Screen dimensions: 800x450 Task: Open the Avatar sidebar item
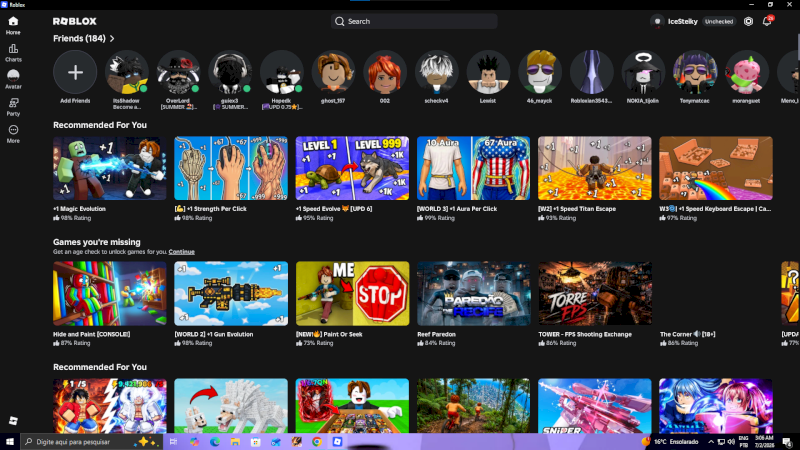[x=13, y=80]
